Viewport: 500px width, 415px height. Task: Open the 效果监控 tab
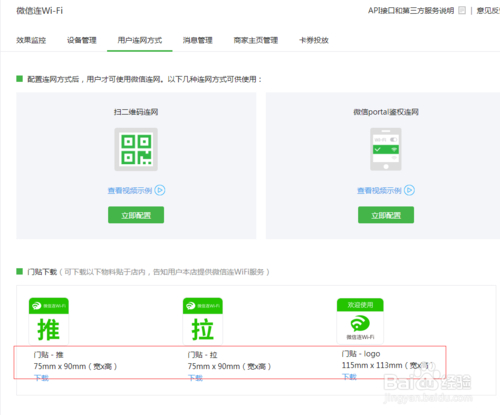coord(31,40)
